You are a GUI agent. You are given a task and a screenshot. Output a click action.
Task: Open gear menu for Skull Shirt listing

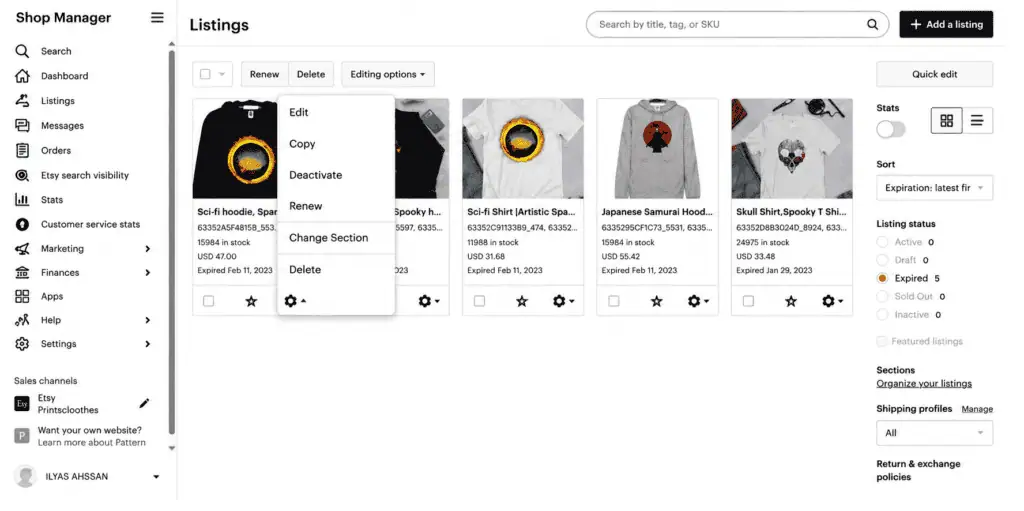click(x=833, y=301)
